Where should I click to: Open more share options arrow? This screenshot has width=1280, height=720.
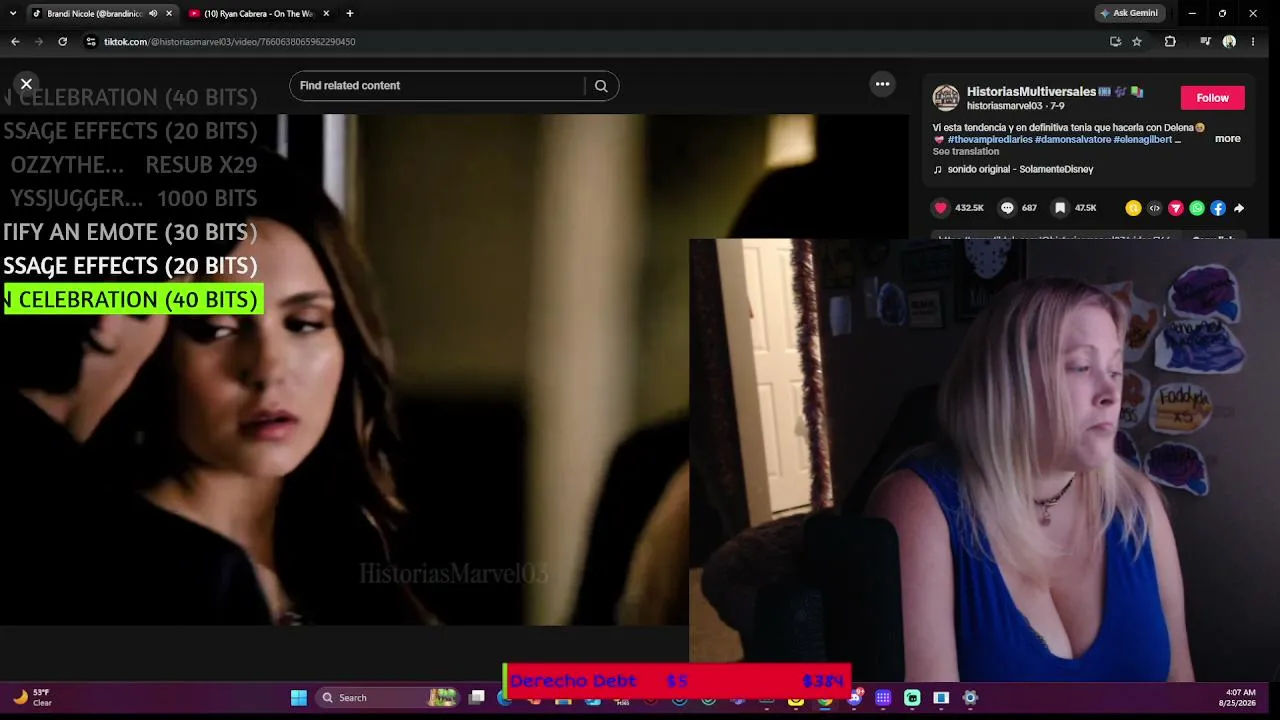pyautogui.click(x=1239, y=208)
